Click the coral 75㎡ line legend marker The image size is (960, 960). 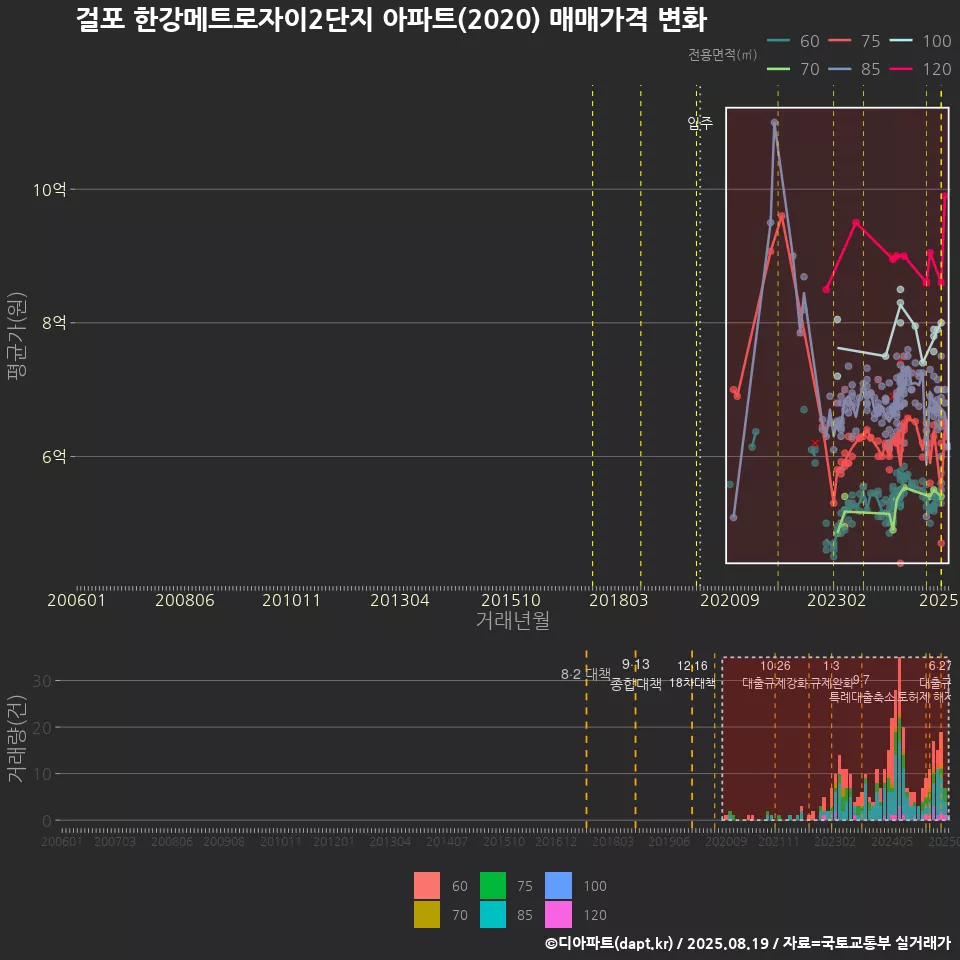[x=839, y=41]
